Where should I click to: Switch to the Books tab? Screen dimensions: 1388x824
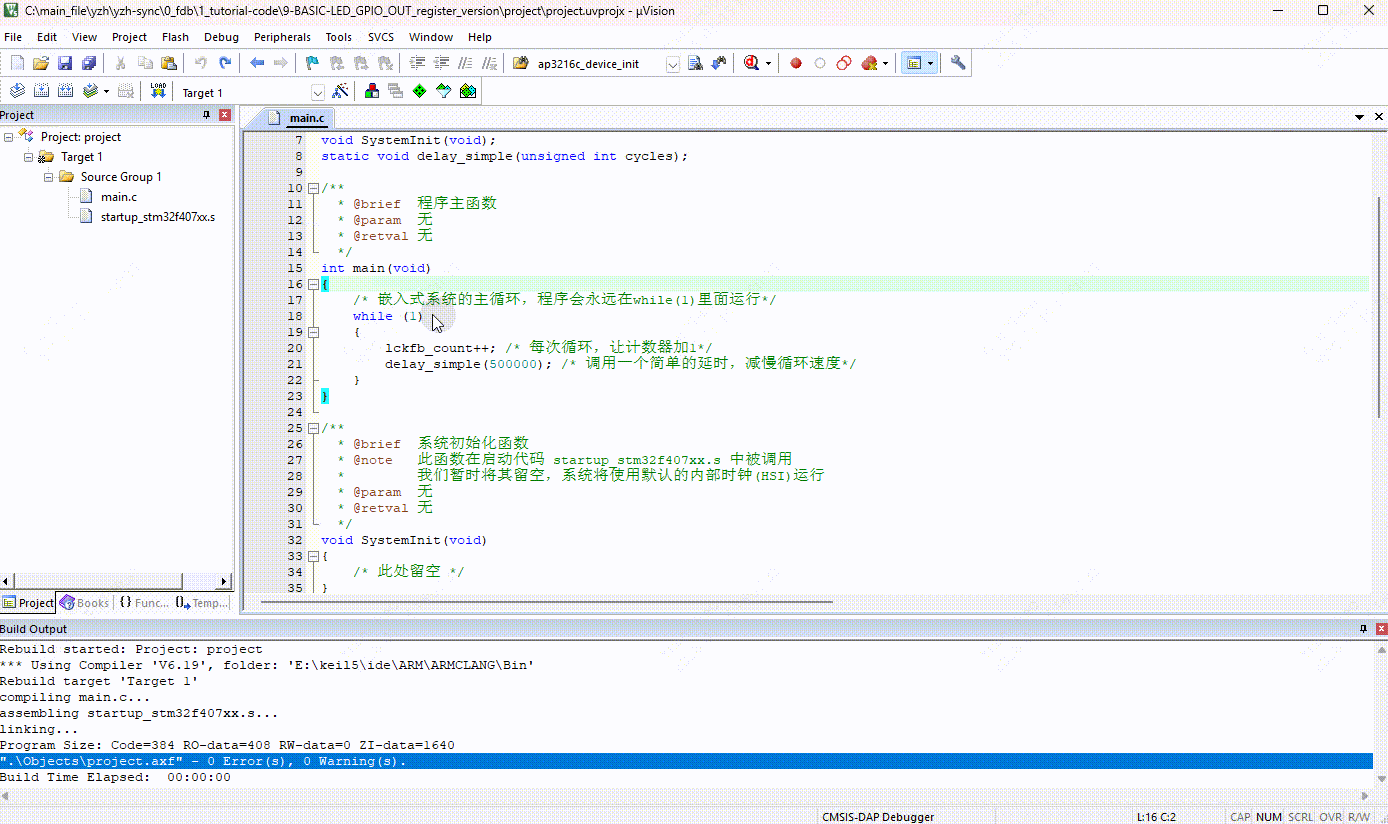pos(85,603)
